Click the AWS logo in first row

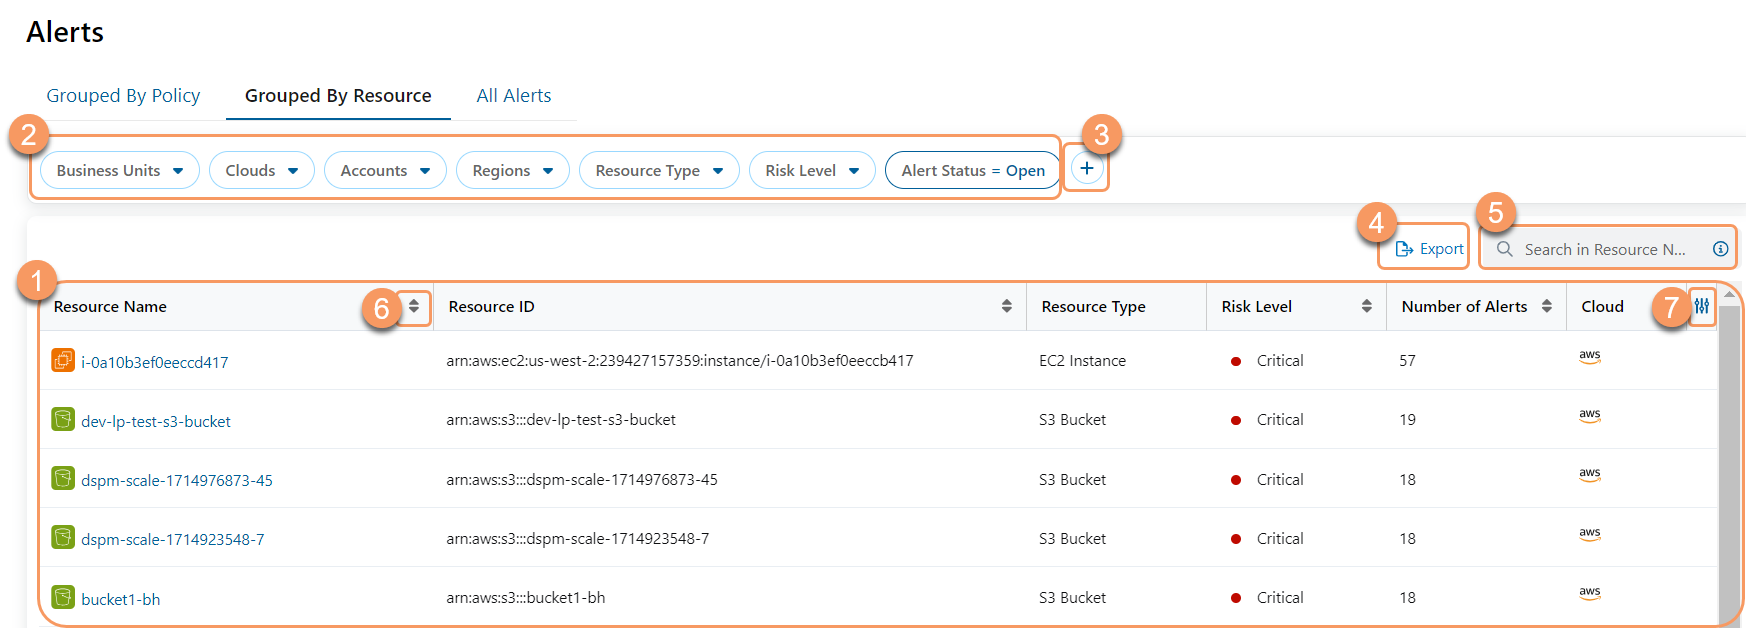coord(1589,357)
